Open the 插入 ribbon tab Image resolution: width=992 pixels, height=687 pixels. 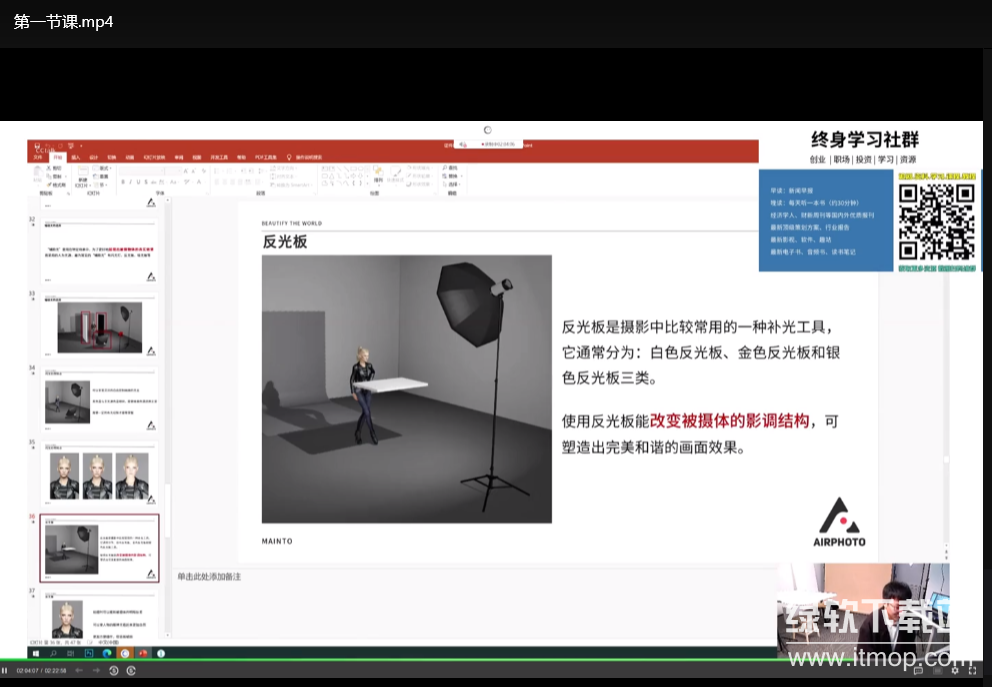pyautogui.click(x=75, y=157)
